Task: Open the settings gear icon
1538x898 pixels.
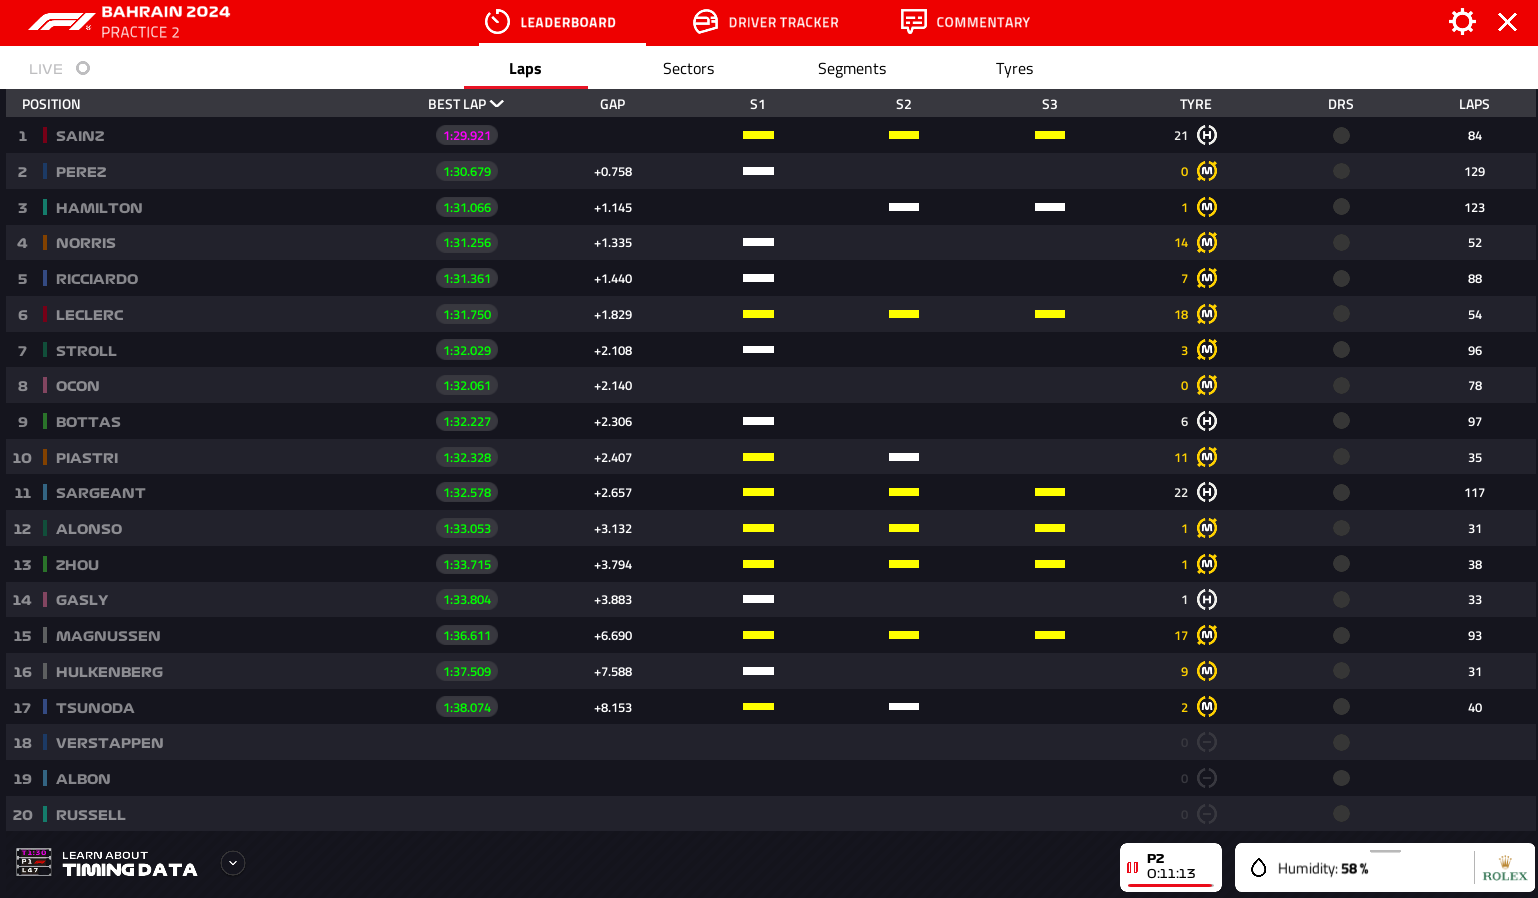Action: coord(1462,22)
